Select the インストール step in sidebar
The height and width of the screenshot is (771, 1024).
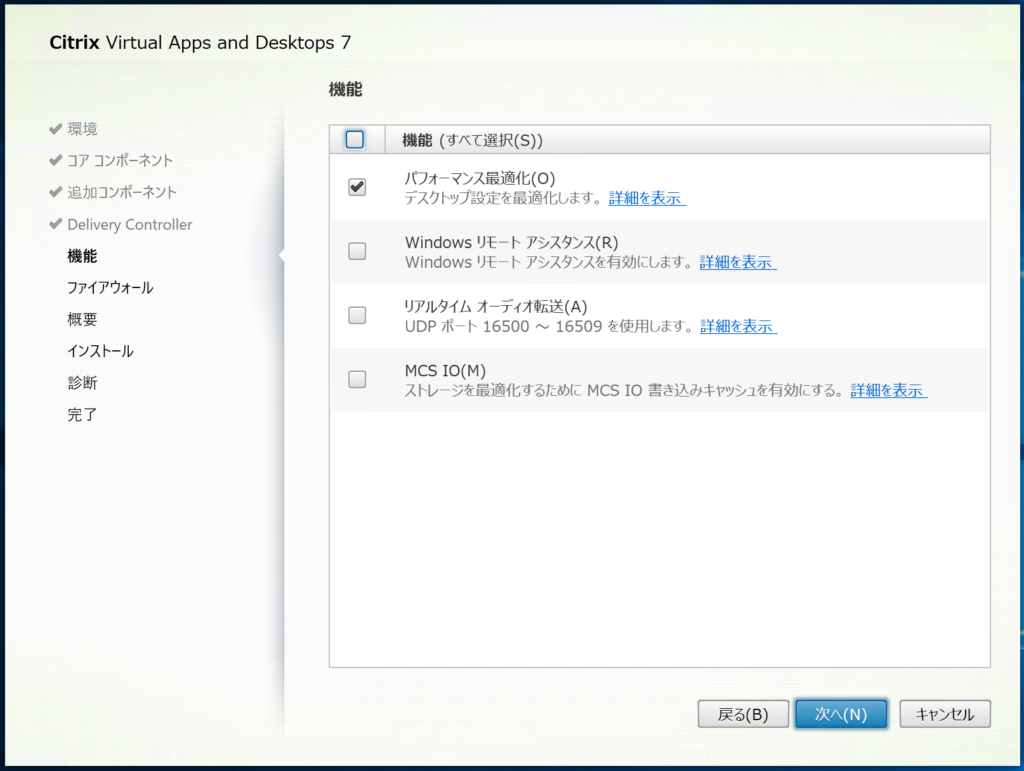[101, 351]
